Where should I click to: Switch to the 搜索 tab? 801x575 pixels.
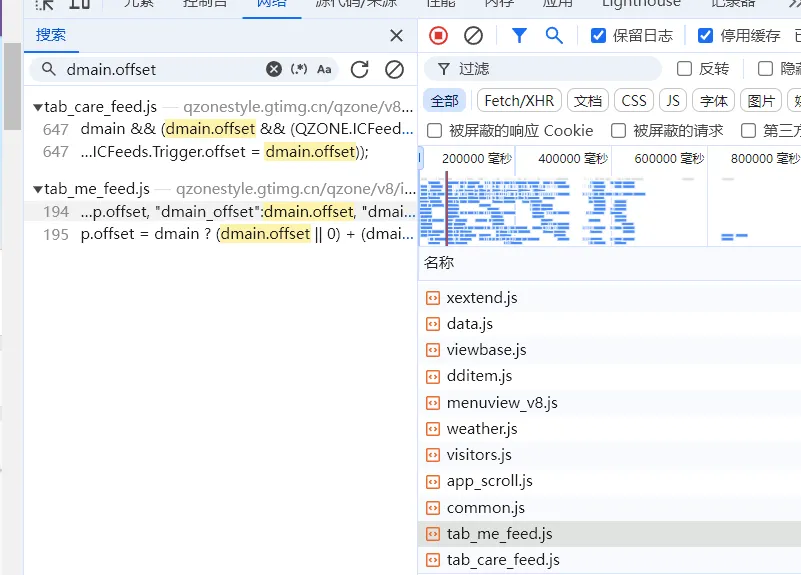tap(51, 35)
